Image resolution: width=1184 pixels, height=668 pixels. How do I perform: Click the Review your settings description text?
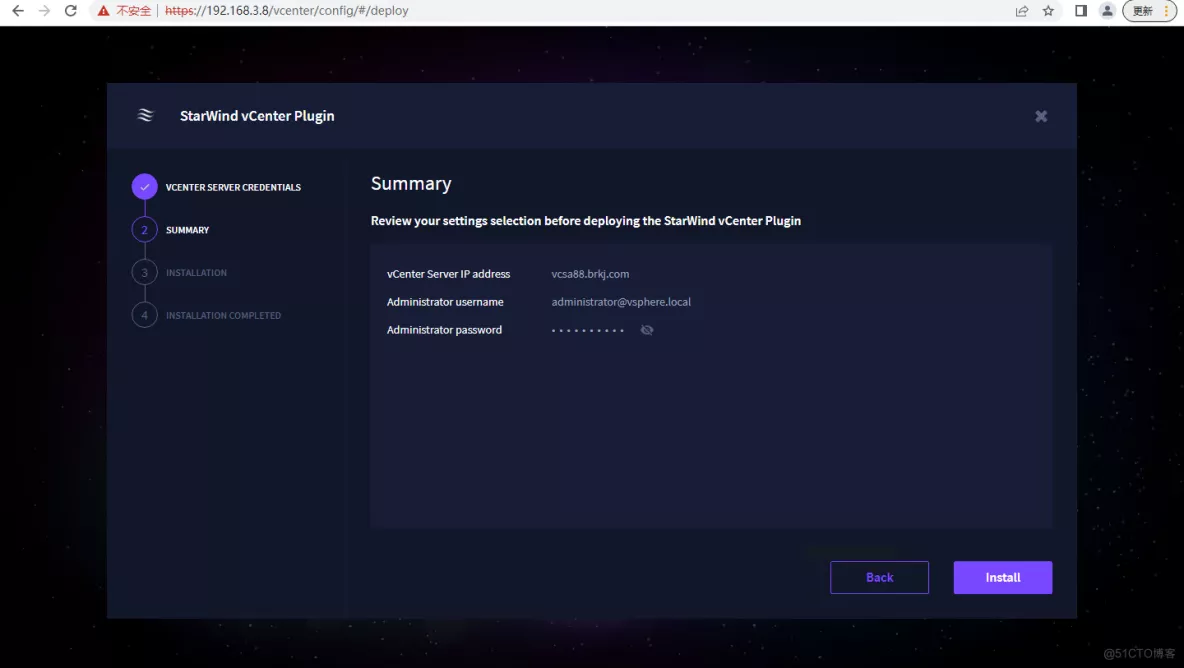(586, 221)
